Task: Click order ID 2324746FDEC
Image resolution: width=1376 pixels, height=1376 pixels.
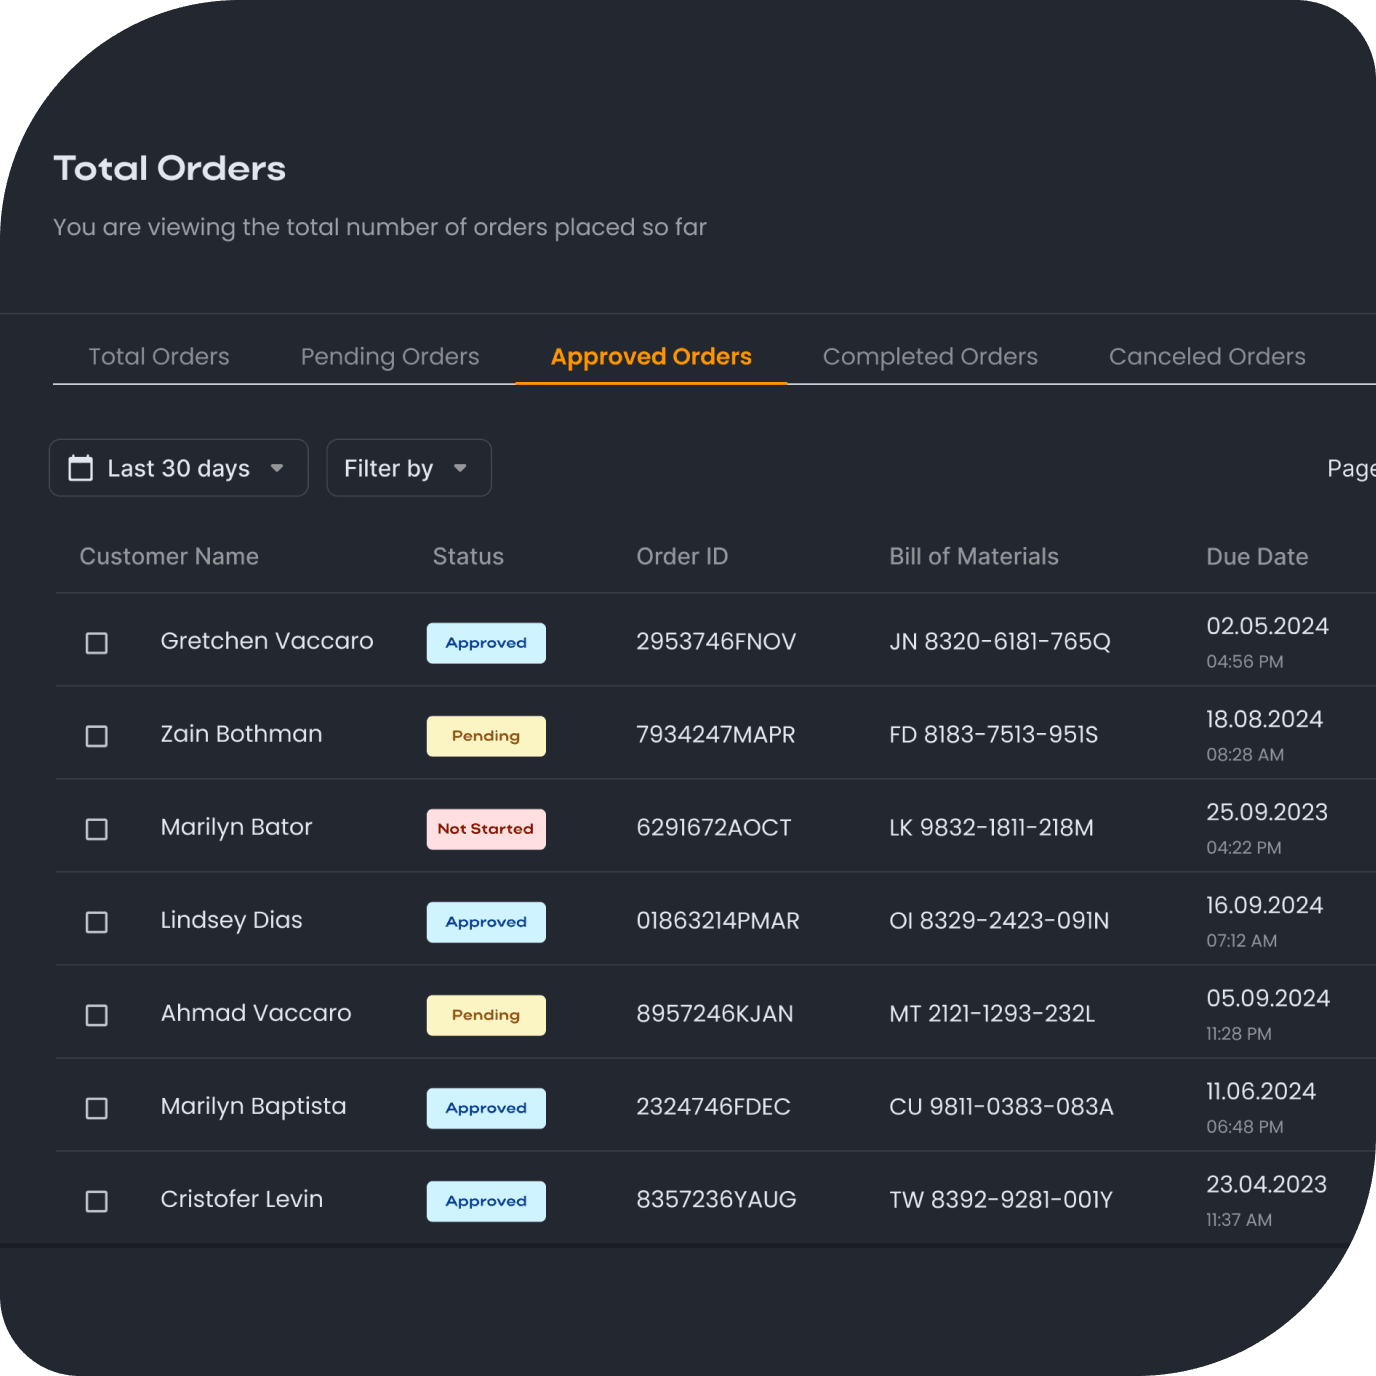Action: pos(714,1107)
